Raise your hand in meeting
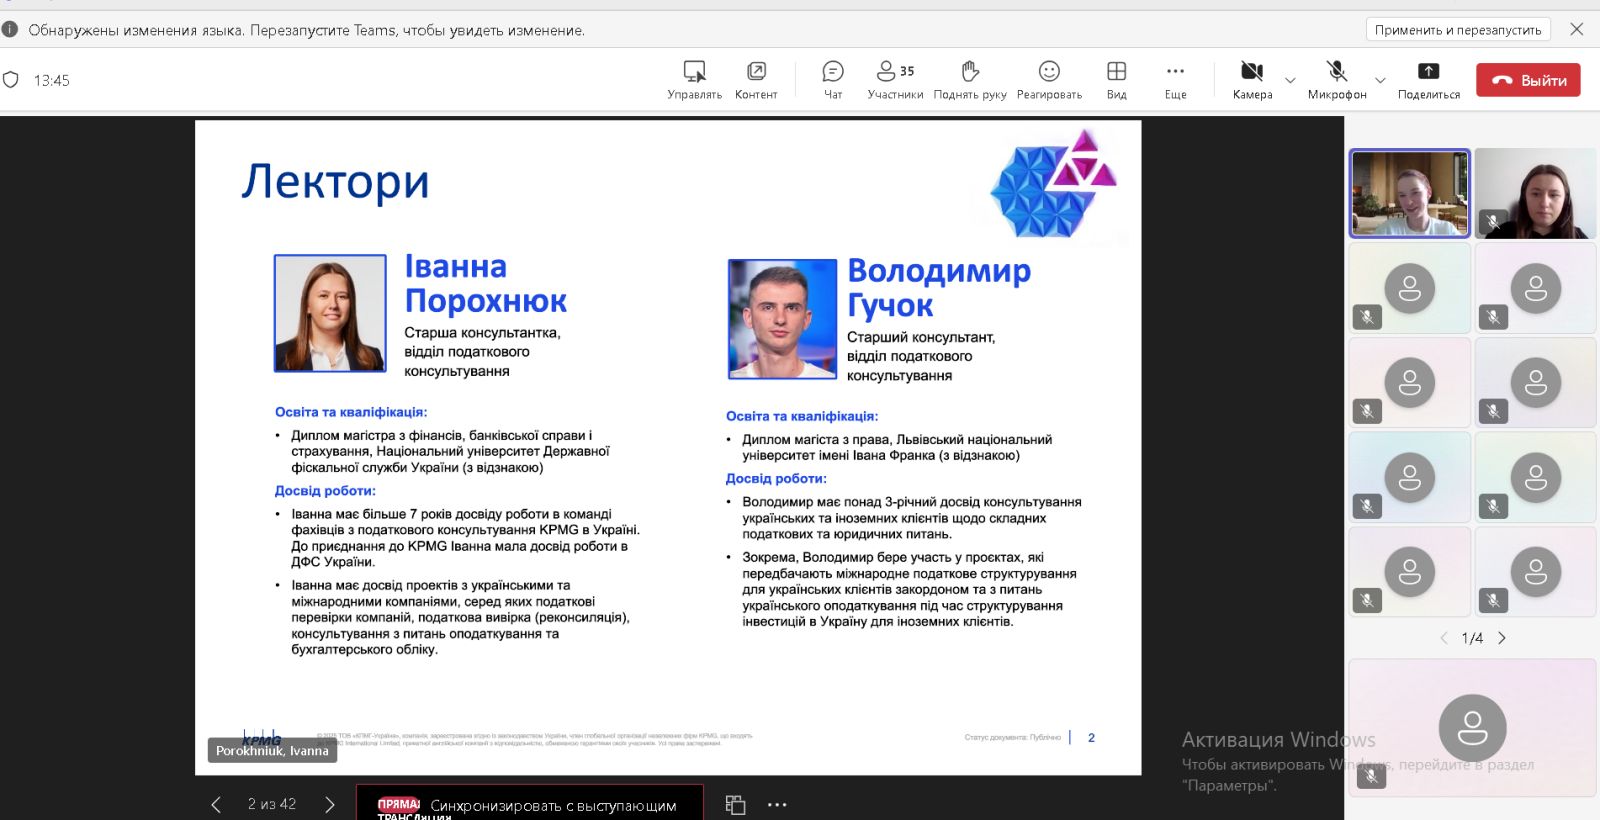 click(969, 79)
